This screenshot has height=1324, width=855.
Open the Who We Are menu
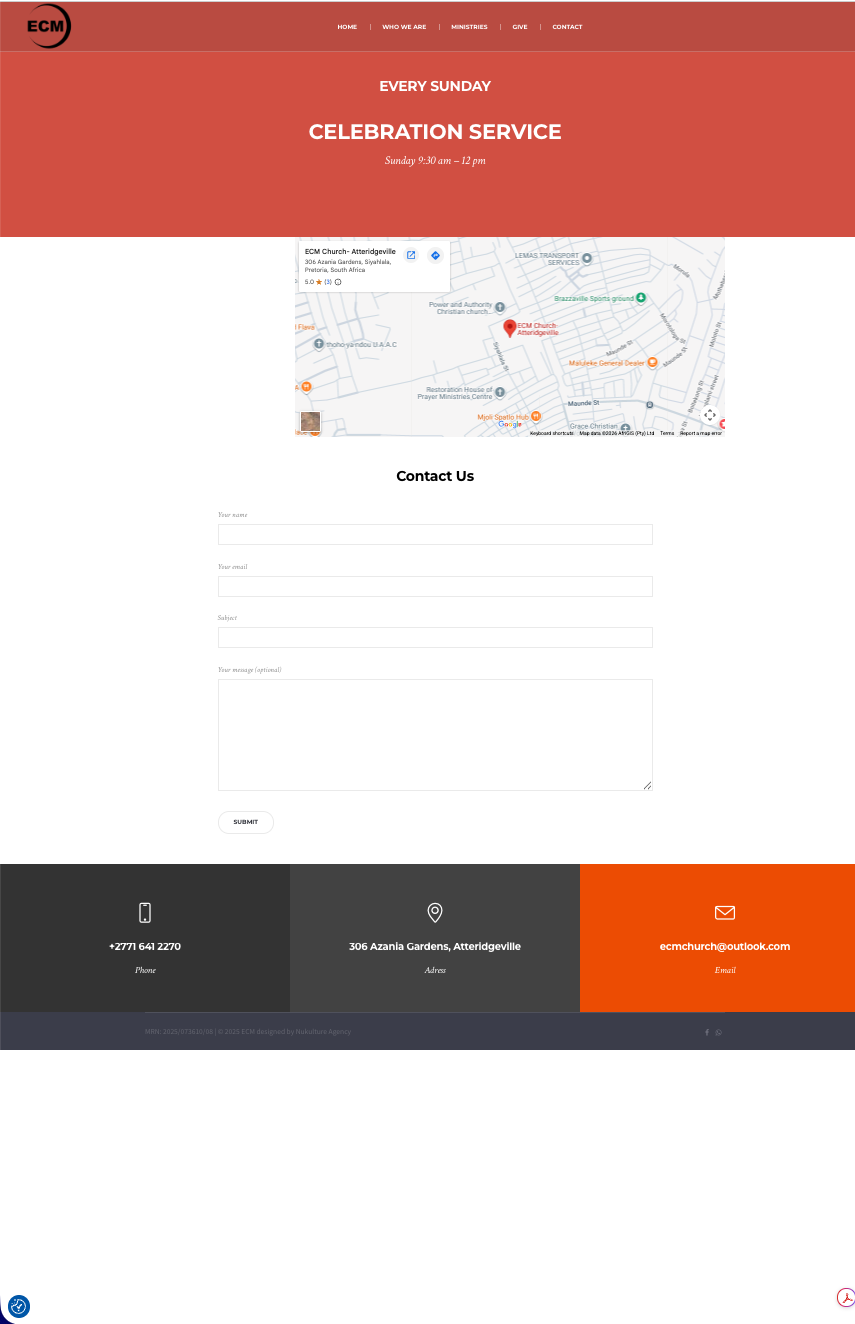[x=404, y=27]
